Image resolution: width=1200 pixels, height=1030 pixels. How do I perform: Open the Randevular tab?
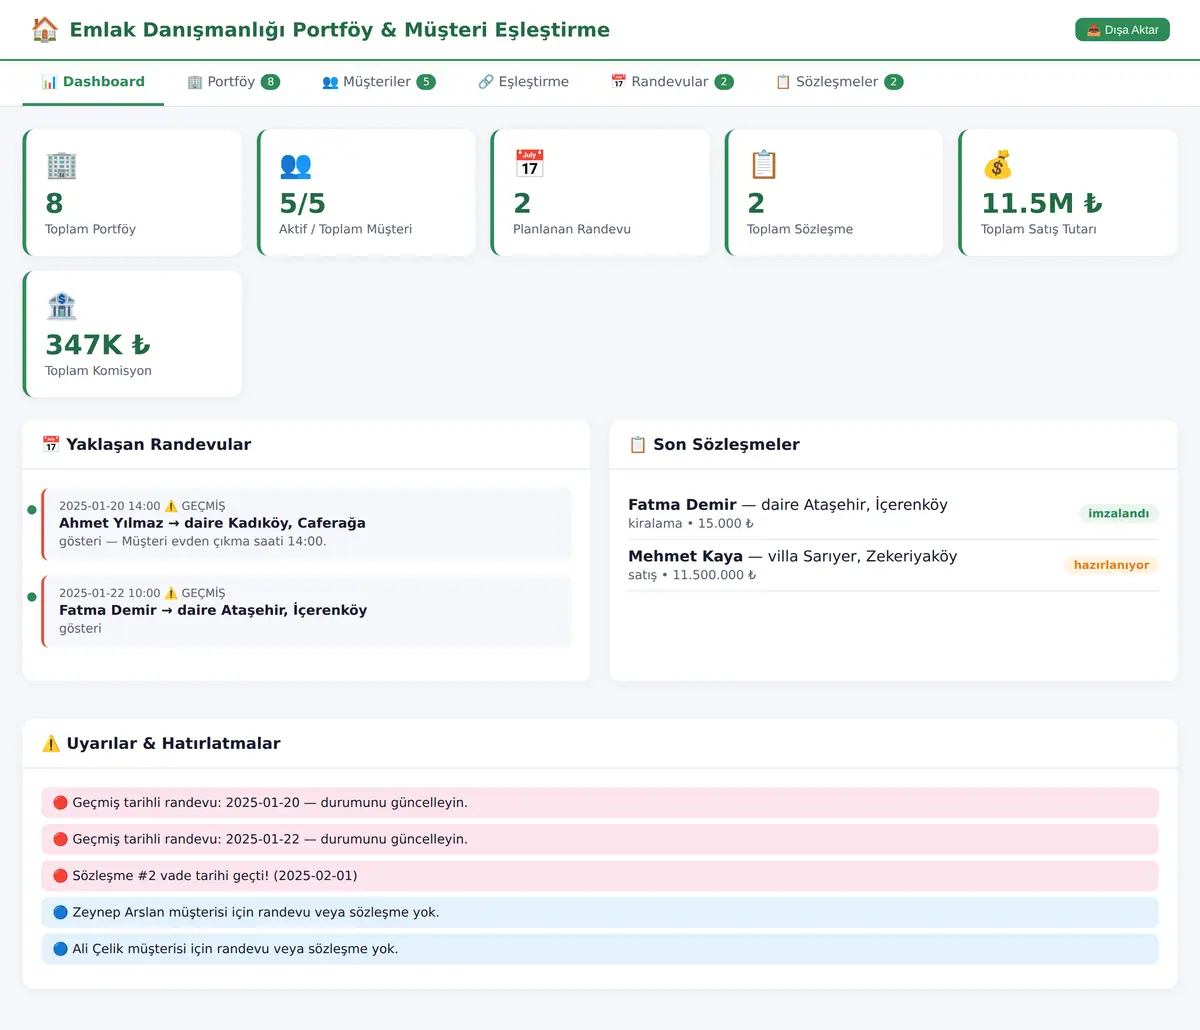pyautogui.click(x=672, y=82)
